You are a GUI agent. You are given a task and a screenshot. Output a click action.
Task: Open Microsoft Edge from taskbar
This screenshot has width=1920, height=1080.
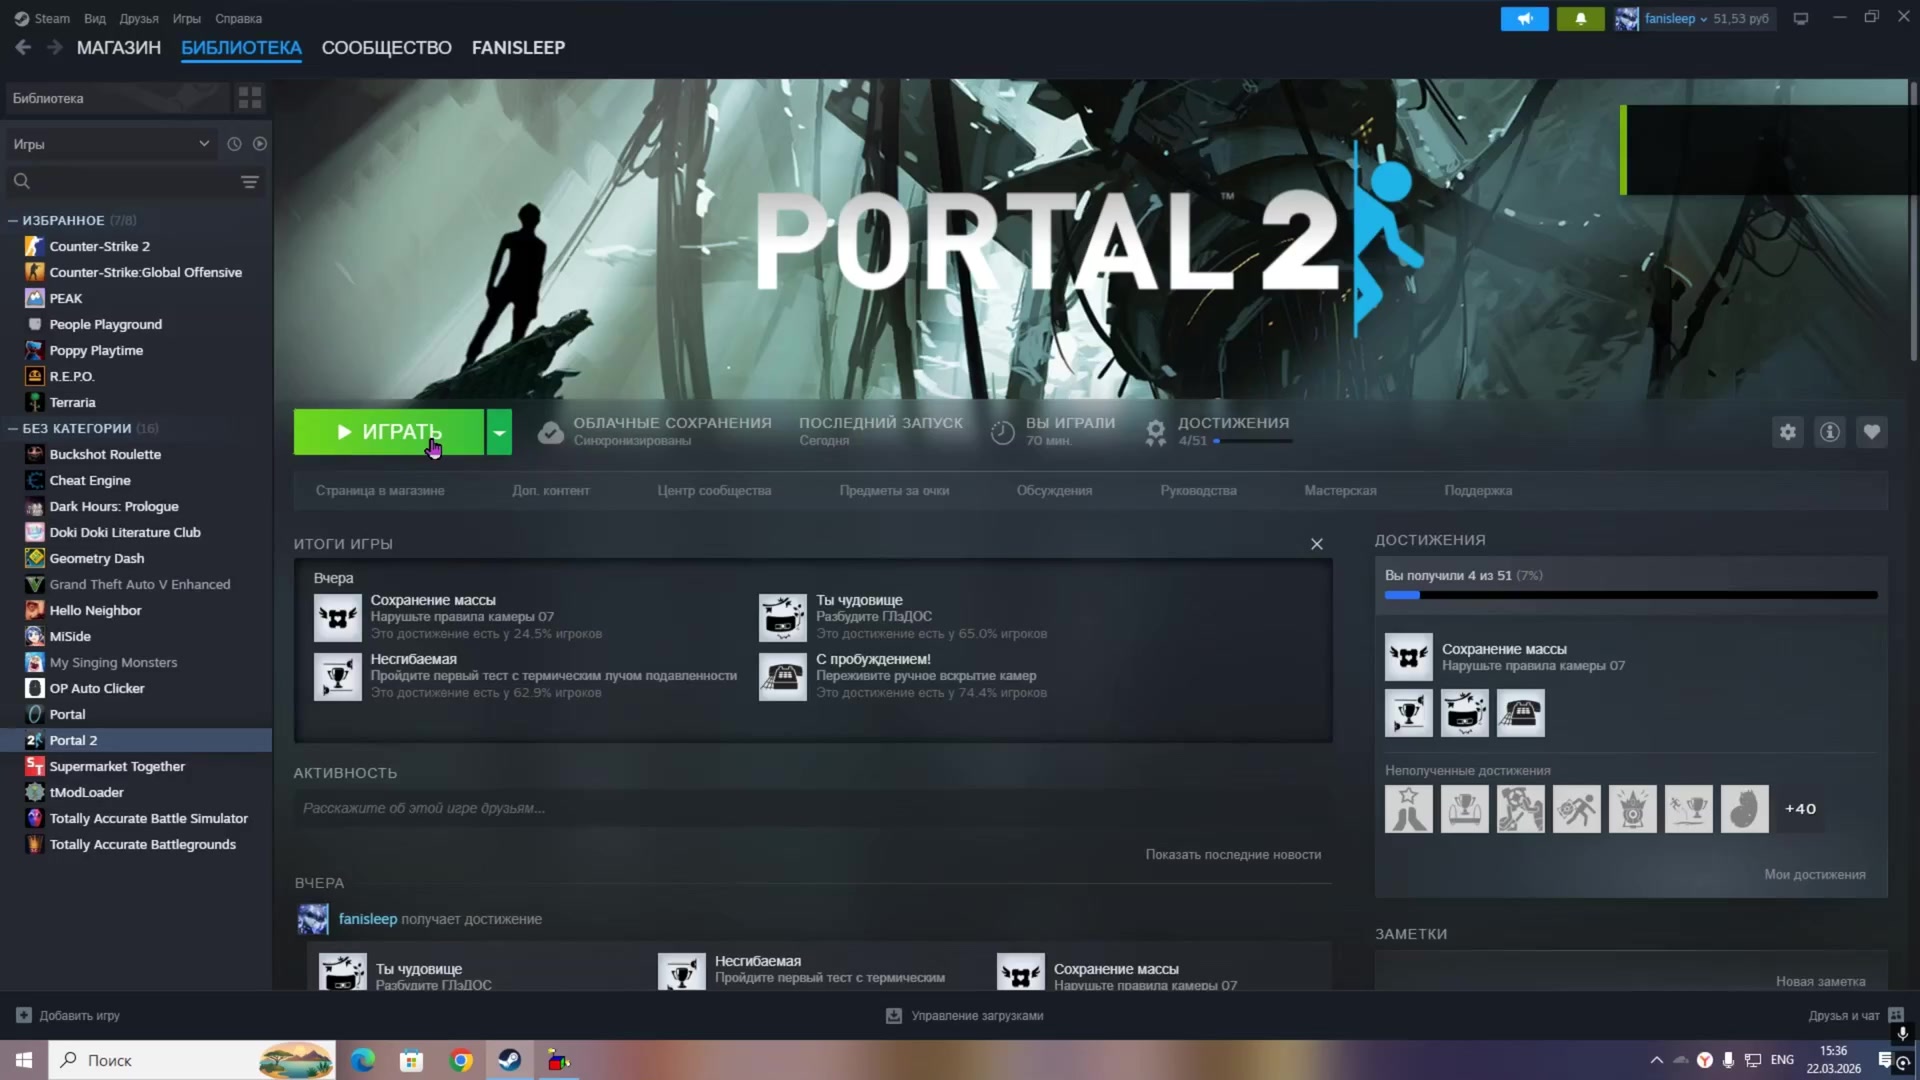pyautogui.click(x=362, y=1060)
